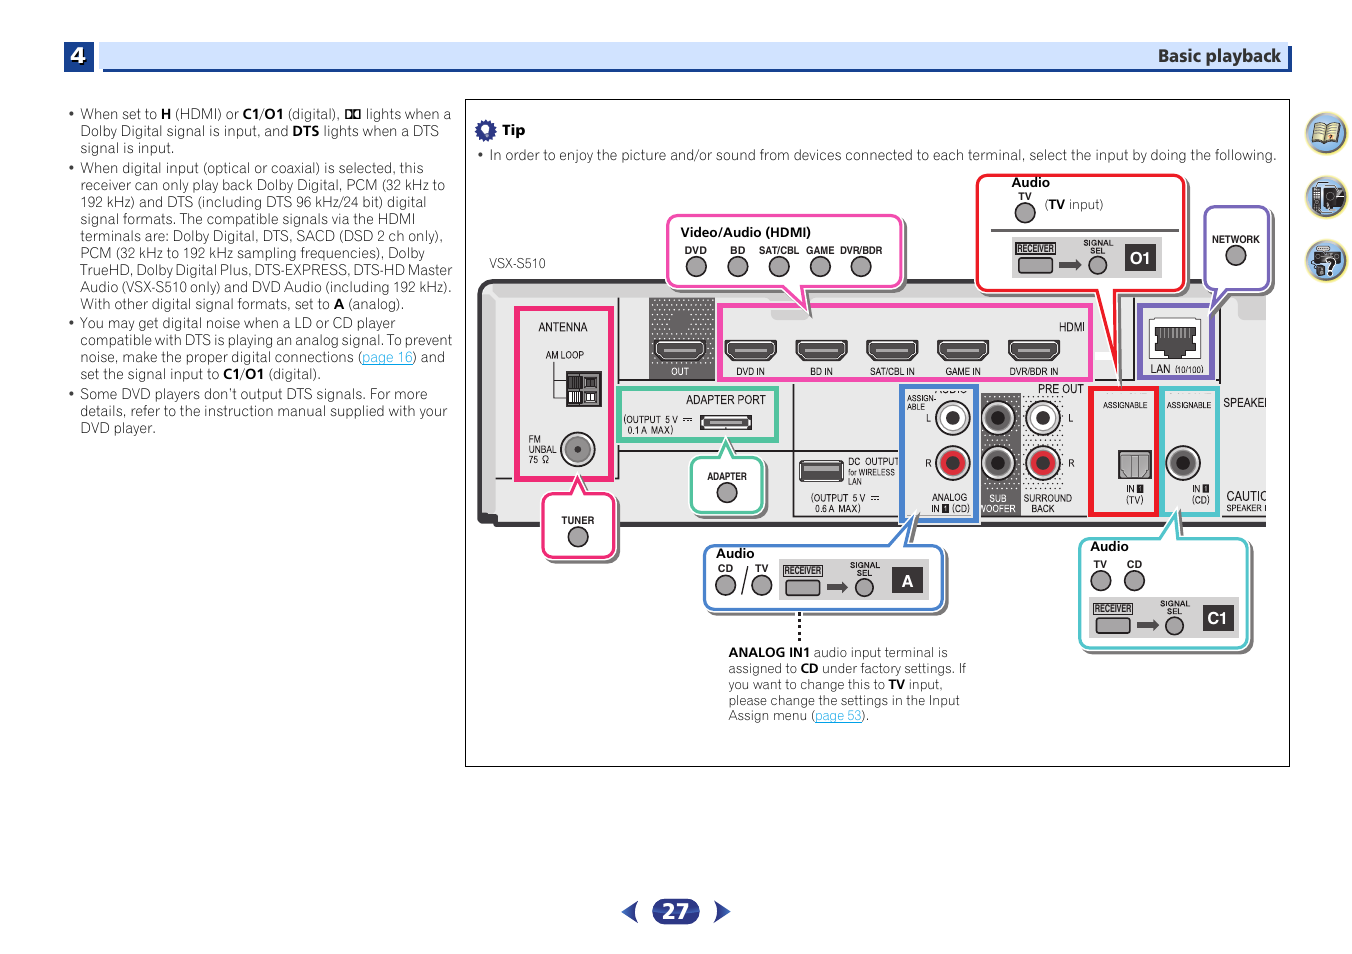This screenshot has width=1352, height=954.
Task: Click the HDMI OUT port
Action: tap(680, 350)
